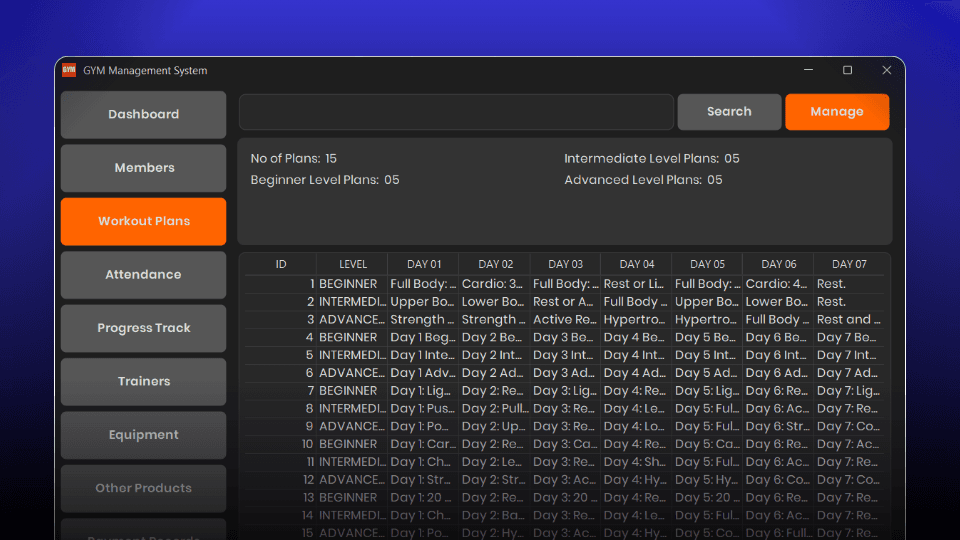Image resolution: width=960 pixels, height=540 pixels.
Task: Click 'Day 1 Adv...' cell in row 6
Action: point(423,373)
